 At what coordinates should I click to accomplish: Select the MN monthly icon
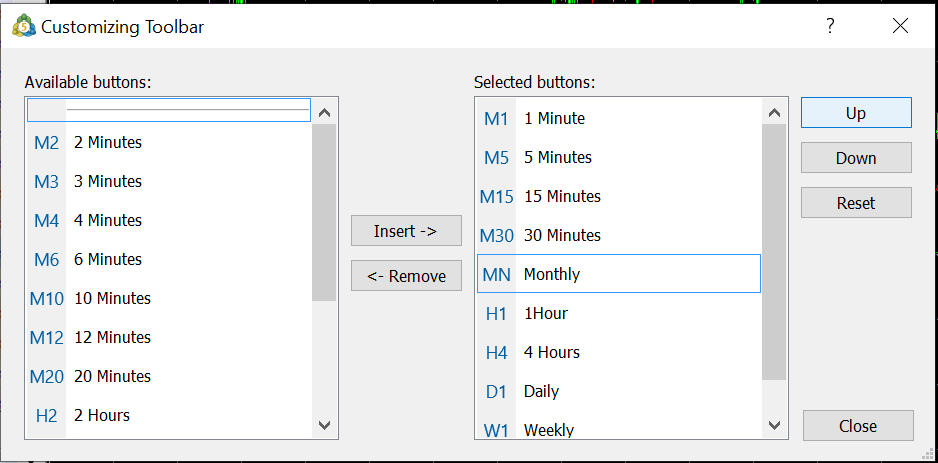tap(496, 275)
